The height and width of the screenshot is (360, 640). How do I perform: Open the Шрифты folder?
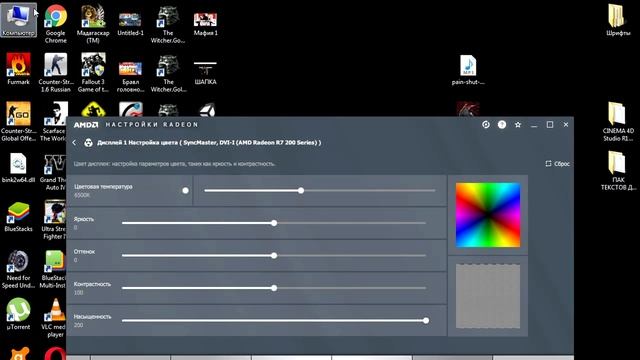coord(618,20)
